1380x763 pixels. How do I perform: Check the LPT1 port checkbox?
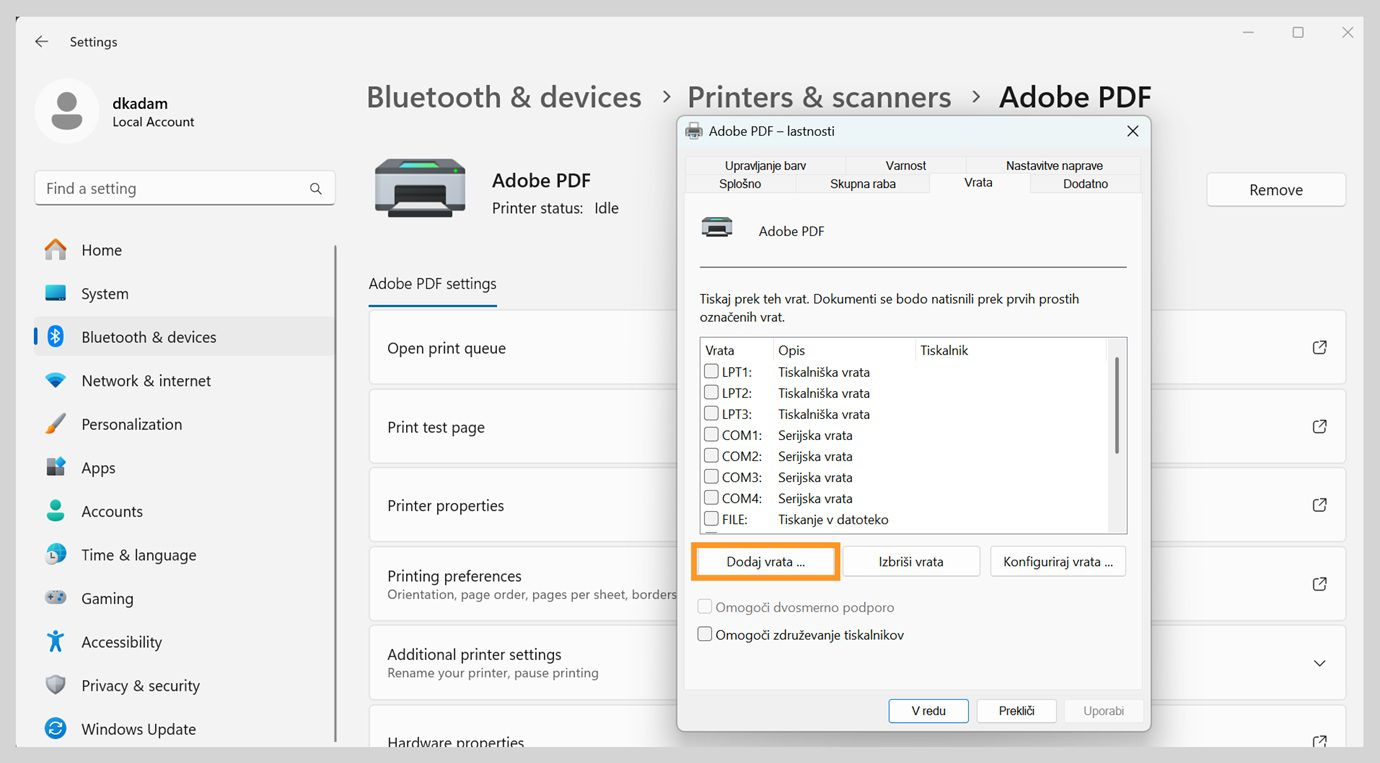711,372
